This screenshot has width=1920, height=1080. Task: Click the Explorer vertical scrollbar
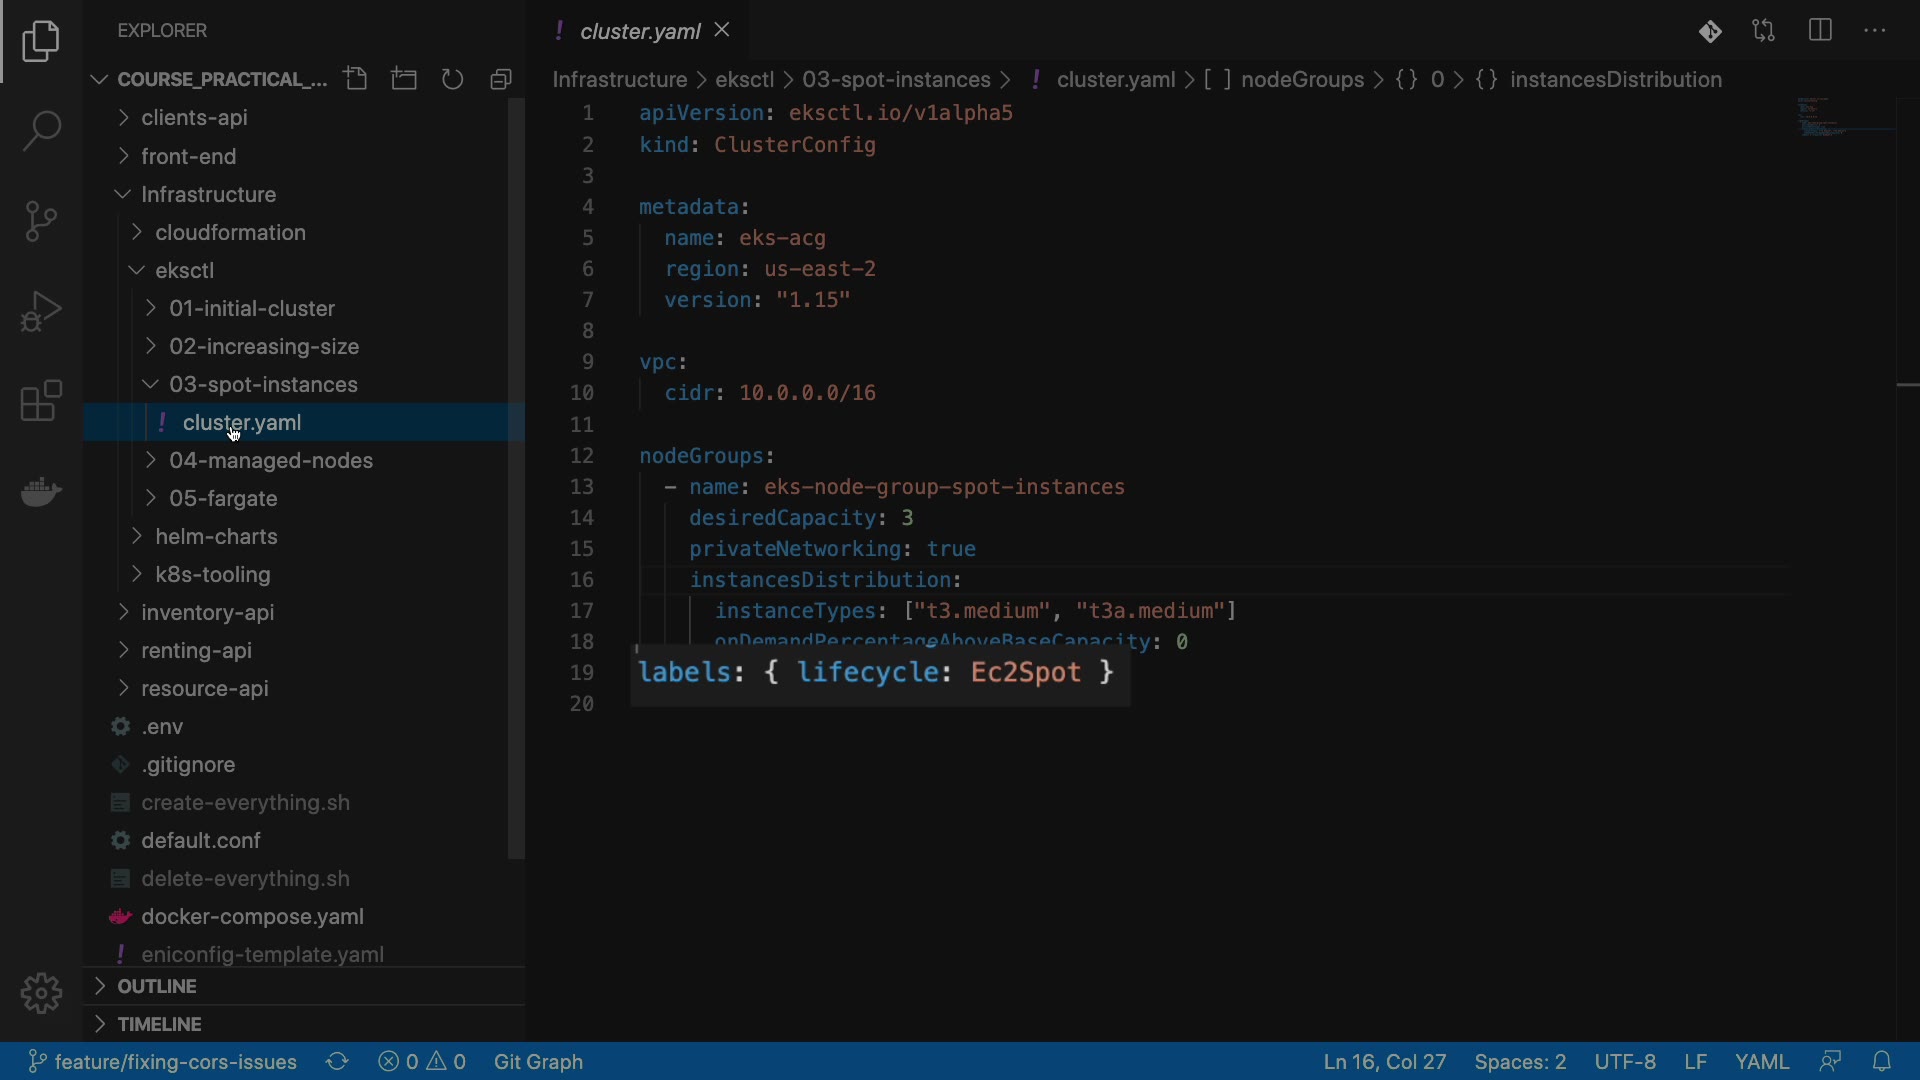click(x=516, y=480)
